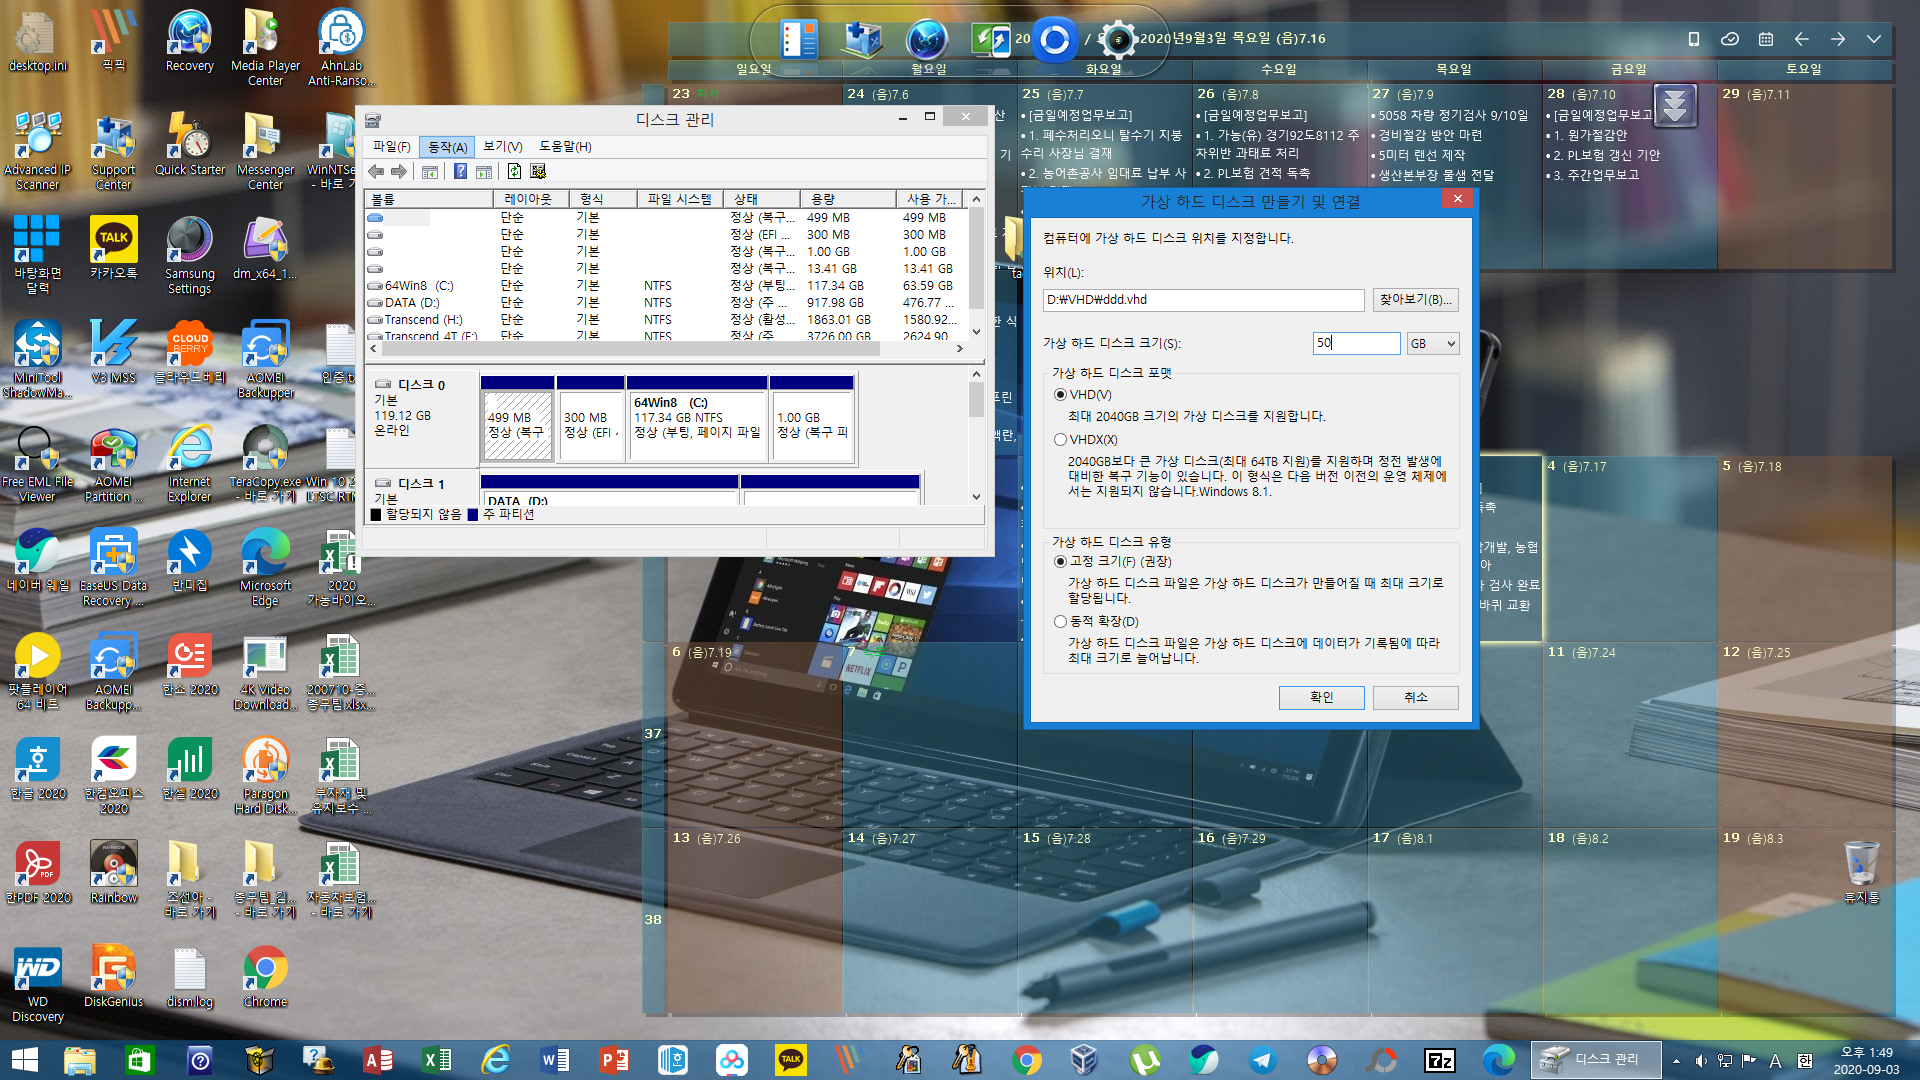Click the Refresh icon in Disk Management toolbar
Screen dimensions: 1920x1080
point(514,171)
